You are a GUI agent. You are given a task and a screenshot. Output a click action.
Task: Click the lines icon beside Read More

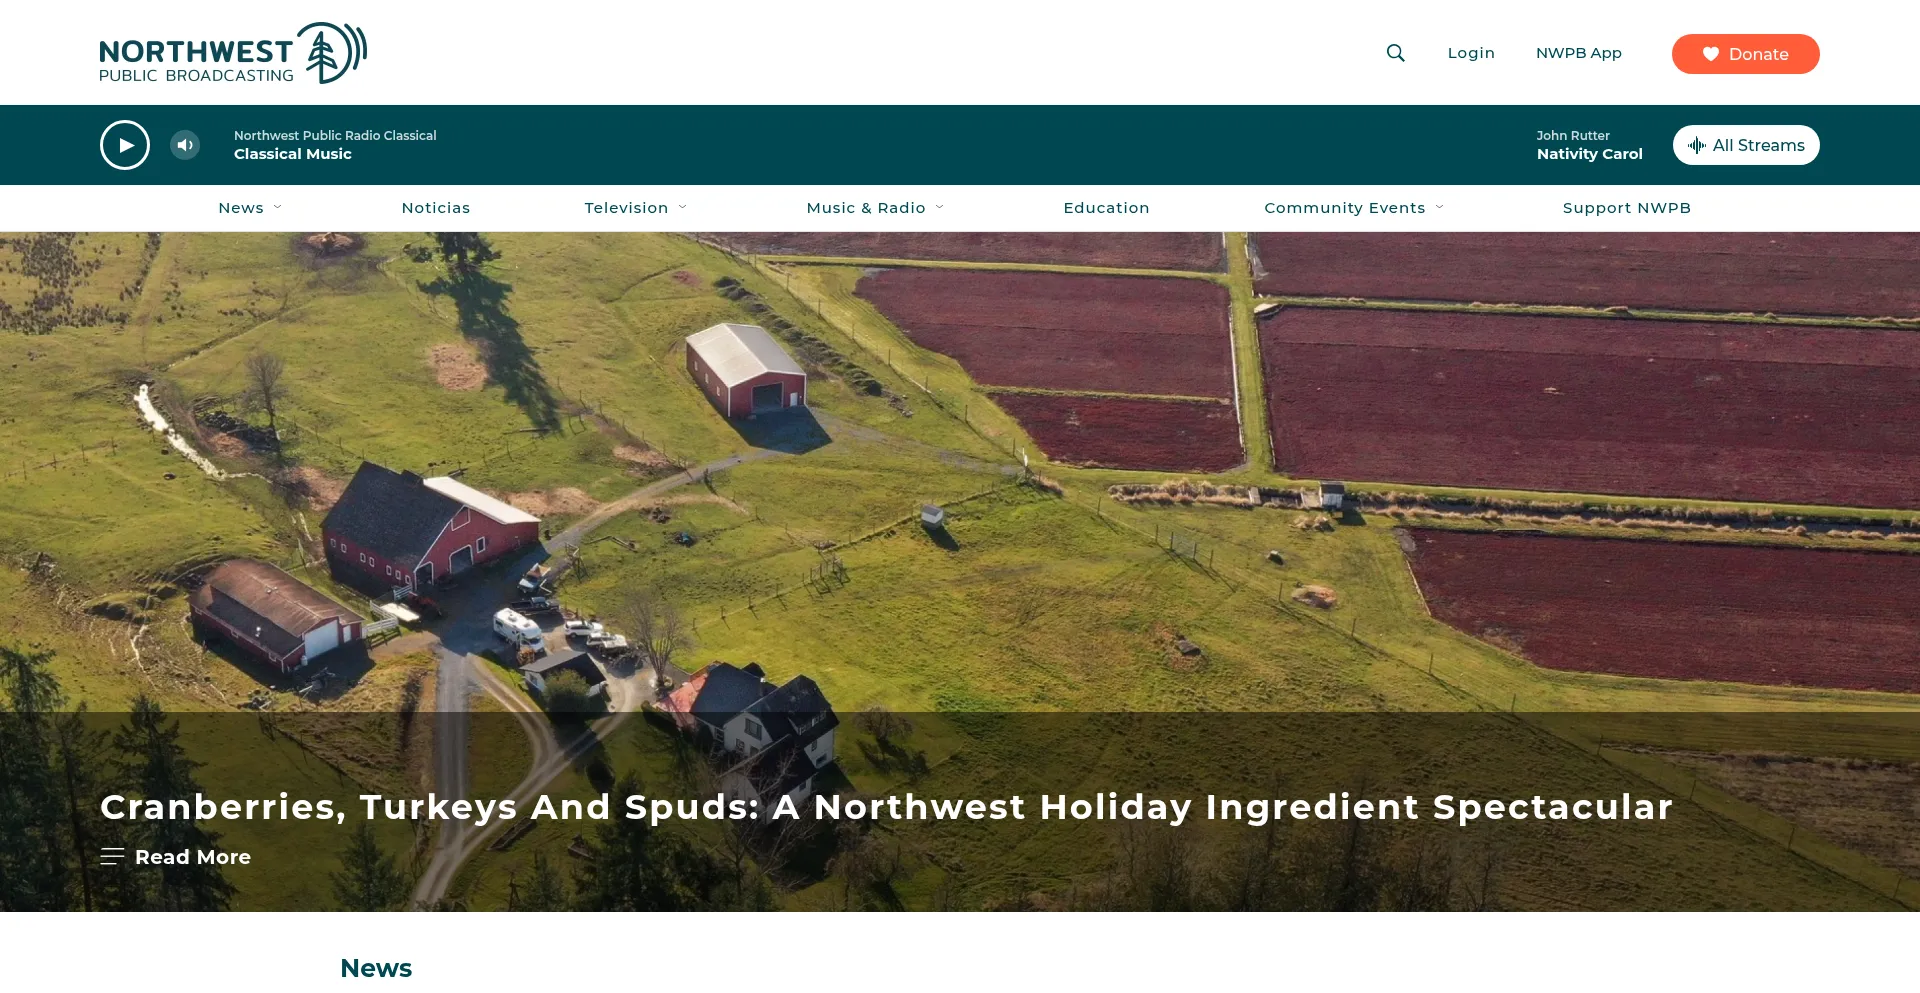point(112,857)
